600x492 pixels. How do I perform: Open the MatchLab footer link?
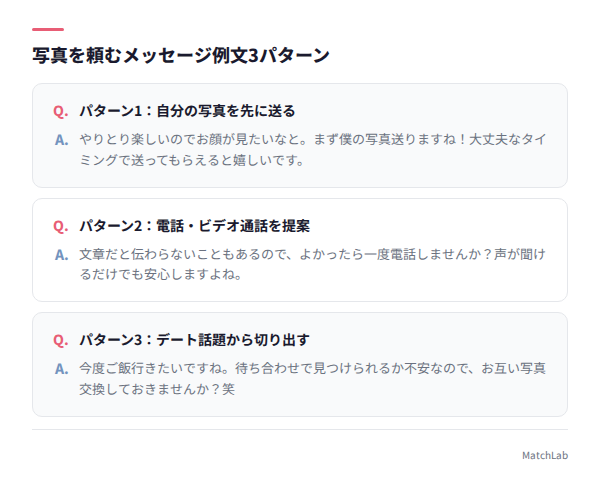click(x=545, y=455)
